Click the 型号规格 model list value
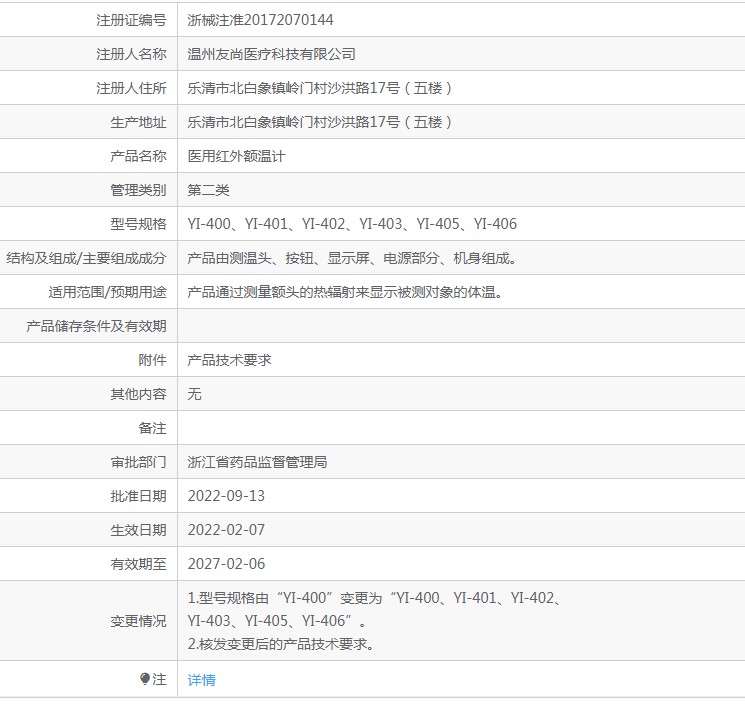The height and width of the screenshot is (707, 745). [352, 224]
